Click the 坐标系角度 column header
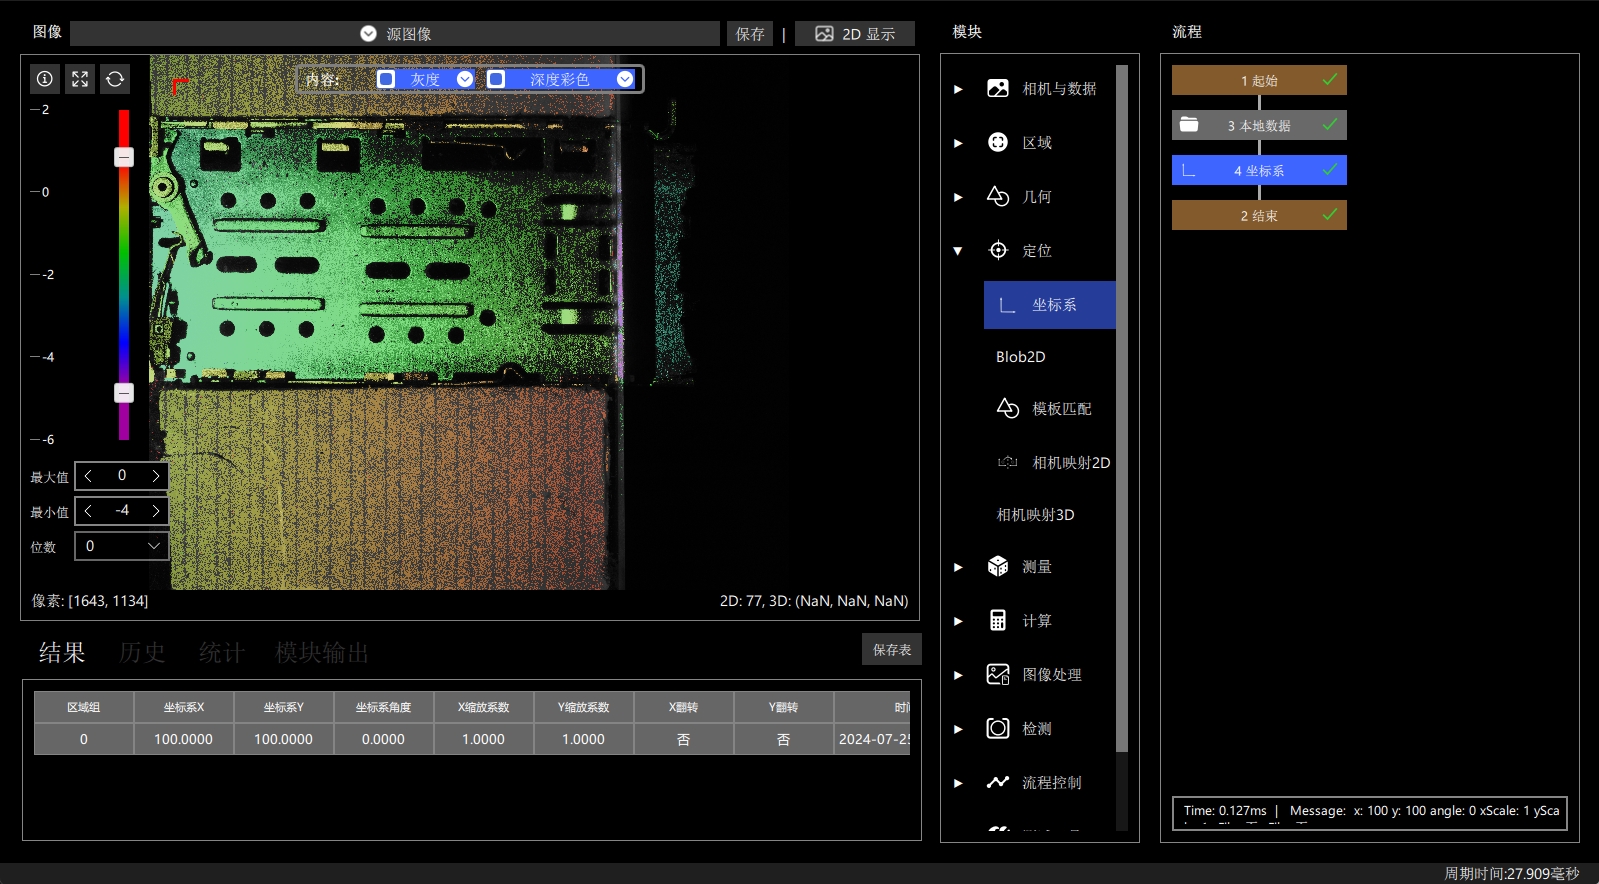This screenshot has height=884, width=1599. (384, 707)
